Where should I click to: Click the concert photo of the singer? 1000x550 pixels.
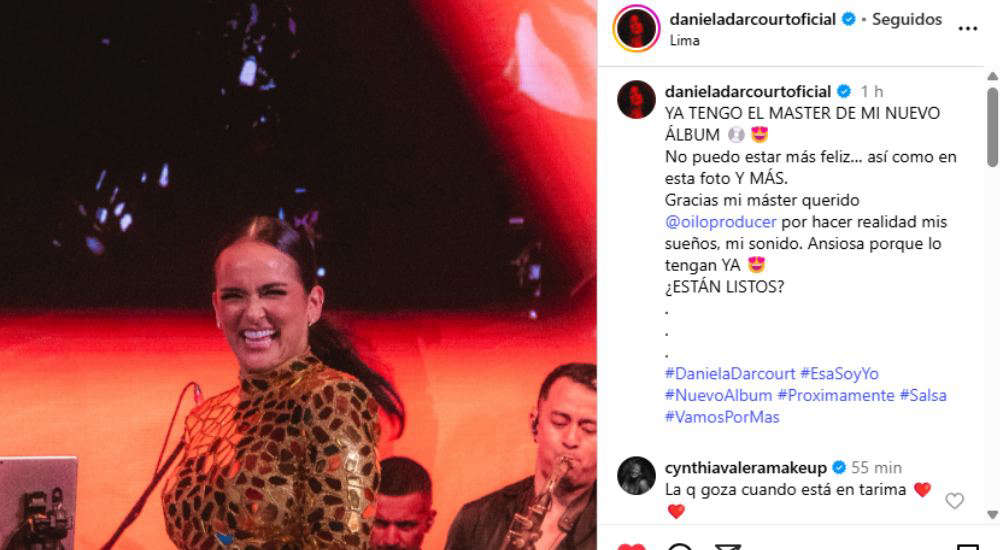298,275
